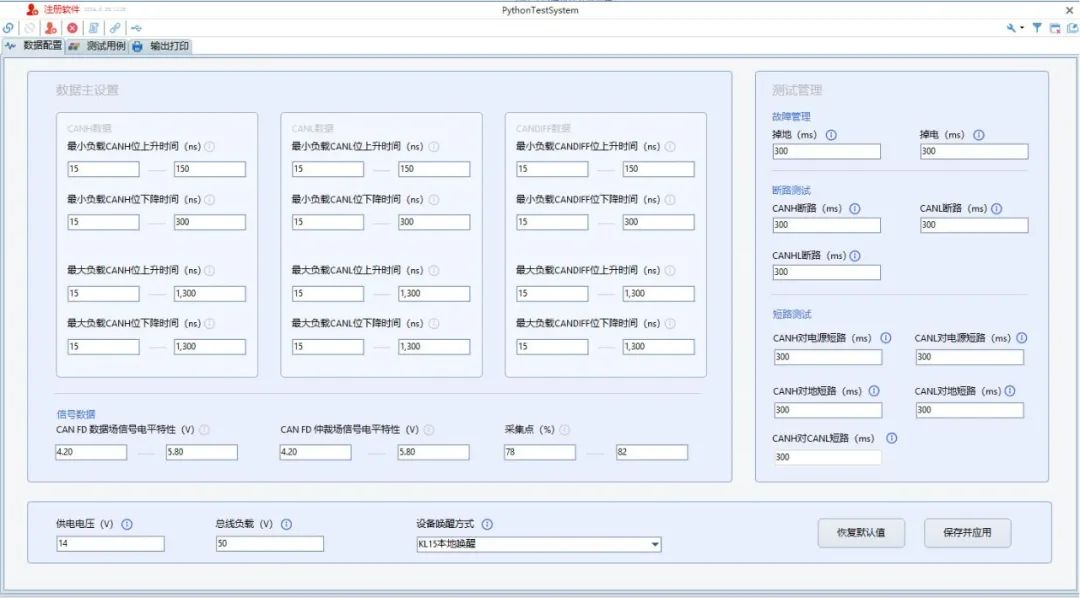1080x598 pixels.
Task: Click info icon beside CANH对地短路 (ms)
Action: pyautogui.click(x=874, y=391)
